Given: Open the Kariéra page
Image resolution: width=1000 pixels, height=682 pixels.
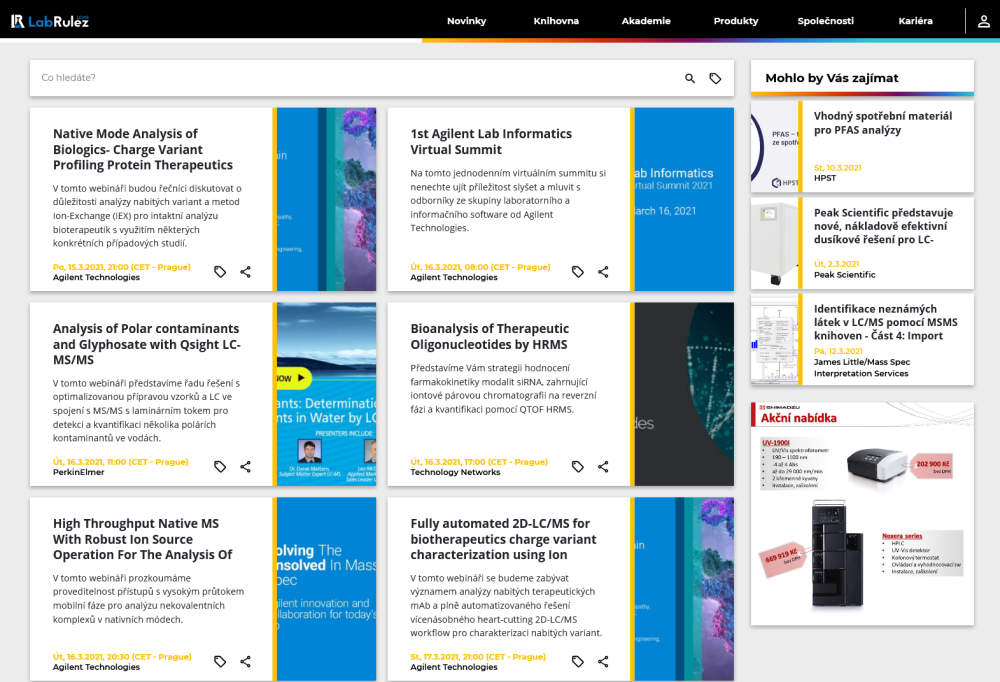Looking at the screenshot, I should [915, 21].
